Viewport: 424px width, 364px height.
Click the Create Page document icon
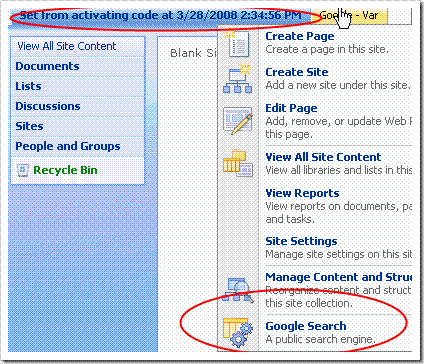[x=239, y=43]
